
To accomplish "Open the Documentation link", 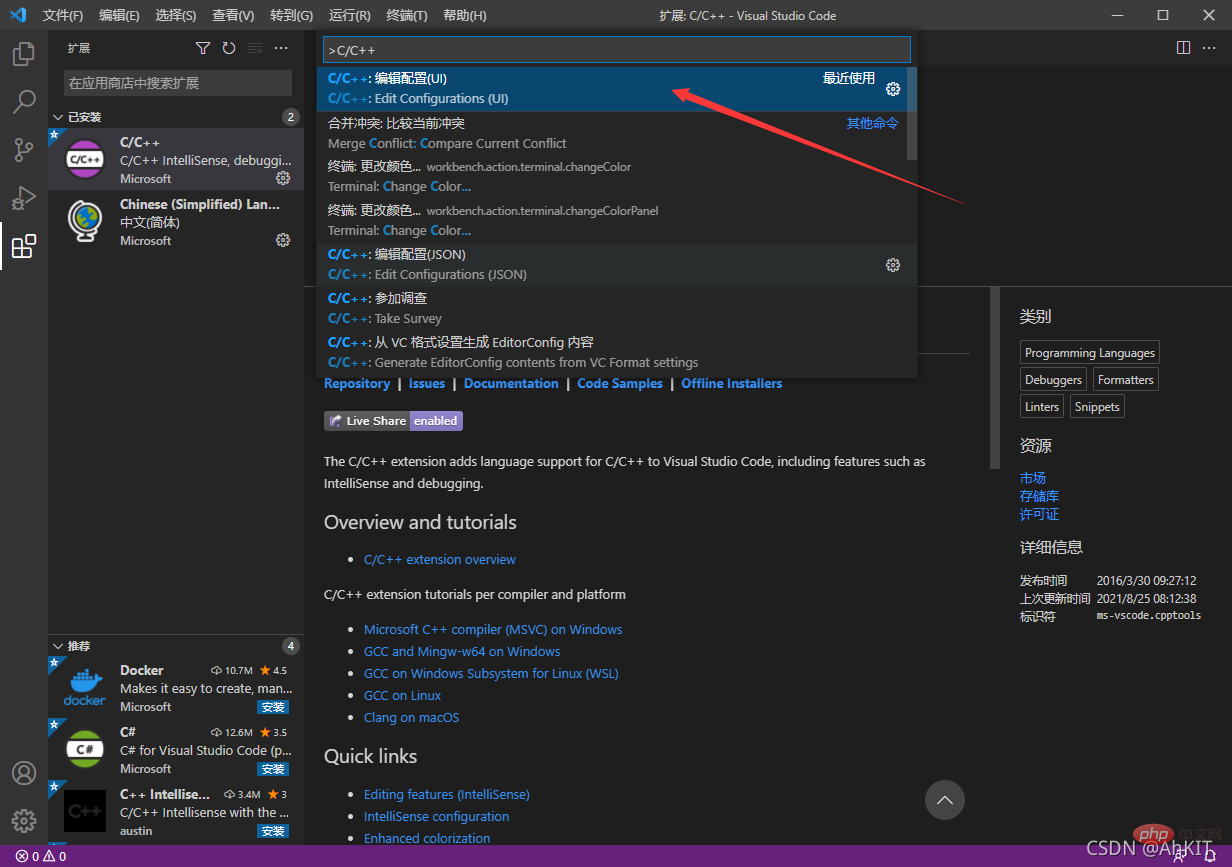I will point(511,384).
